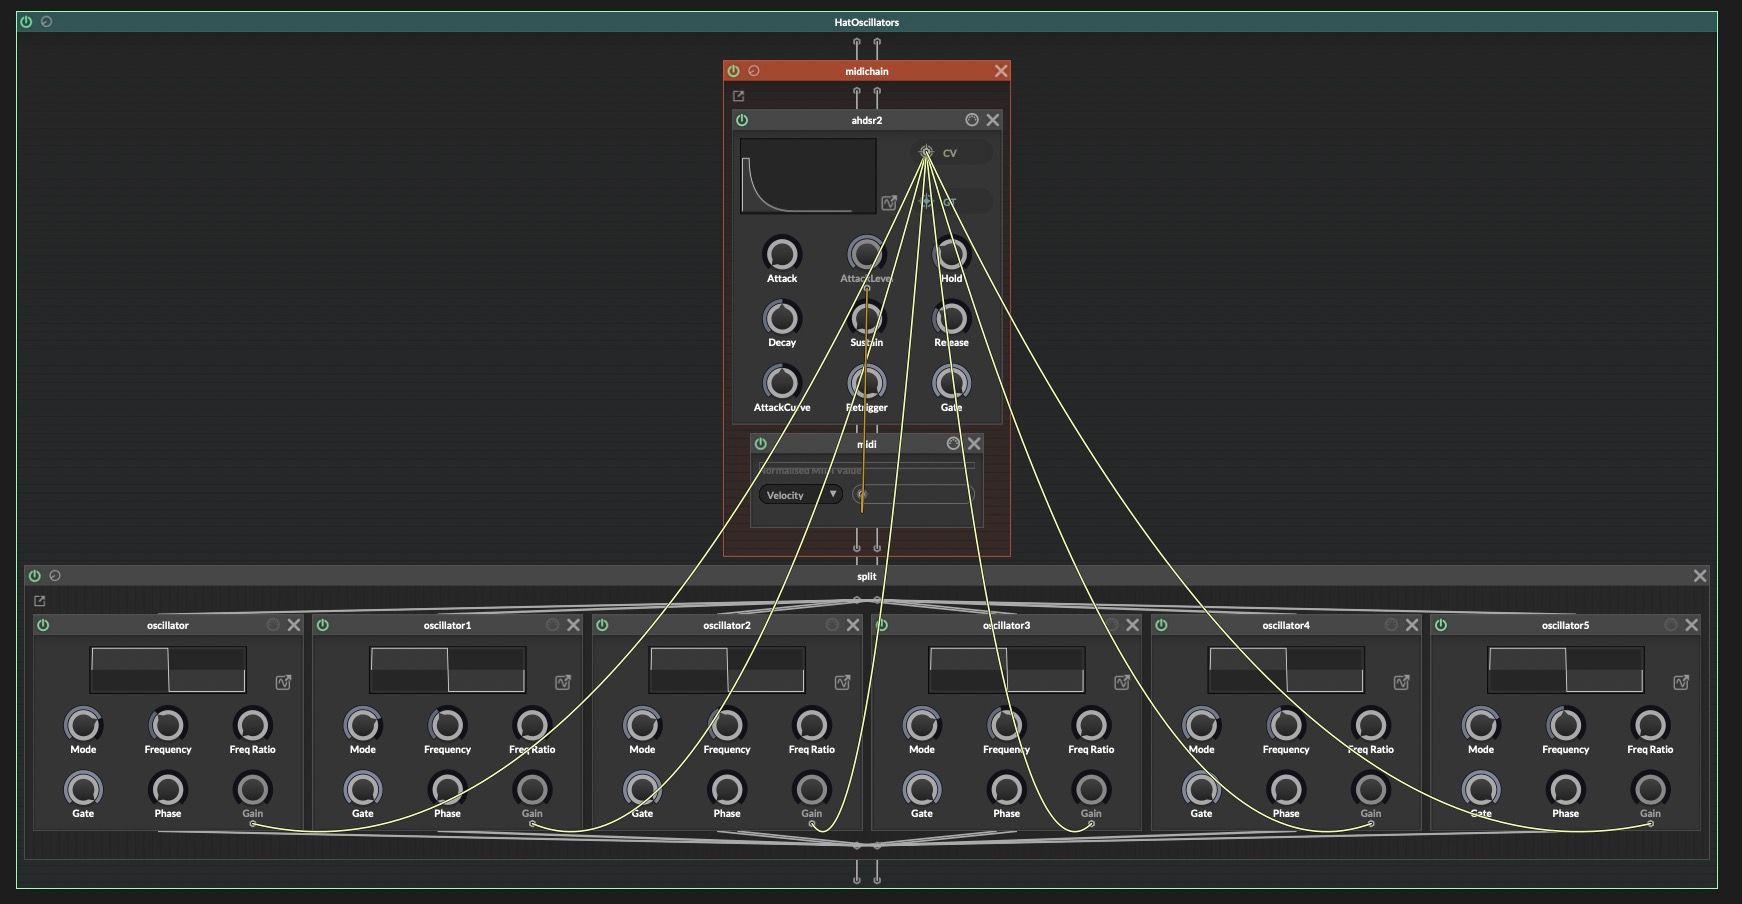
Task: Toggle the split container power button
Action: [x=35, y=576]
